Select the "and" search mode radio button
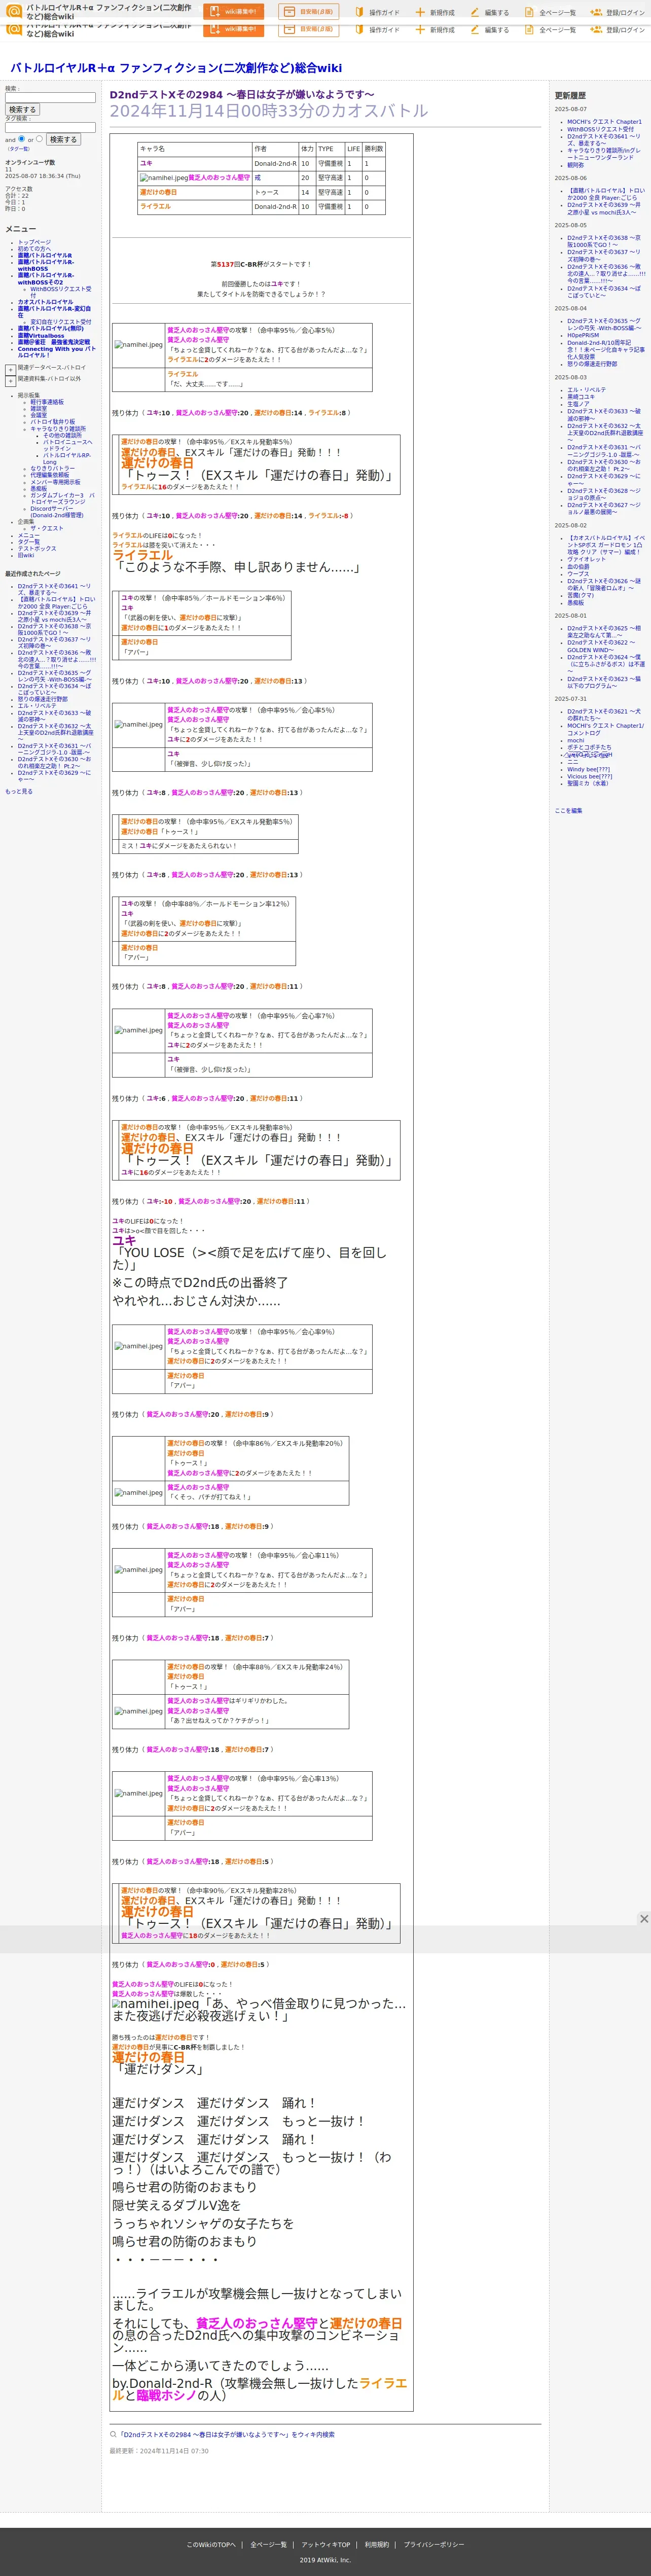This screenshot has width=651, height=2576. click(22, 139)
